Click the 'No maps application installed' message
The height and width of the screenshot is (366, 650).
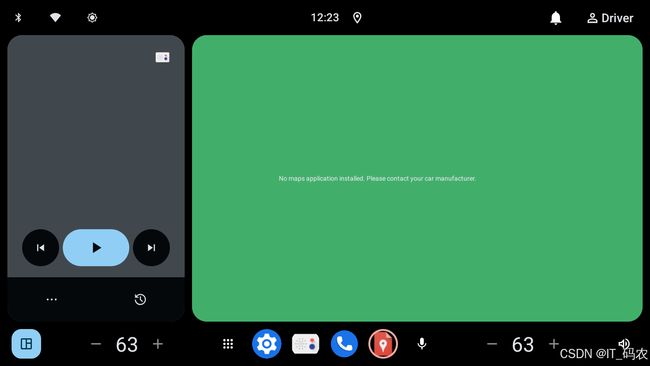click(x=377, y=179)
